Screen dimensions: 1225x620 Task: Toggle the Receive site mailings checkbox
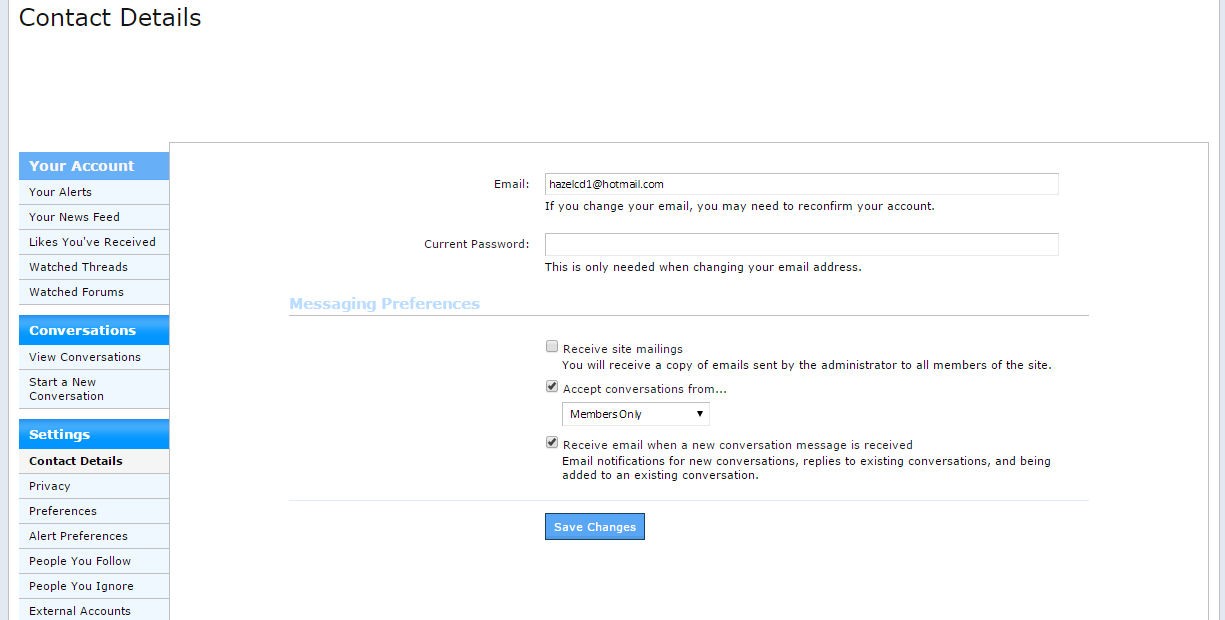coord(552,347)
